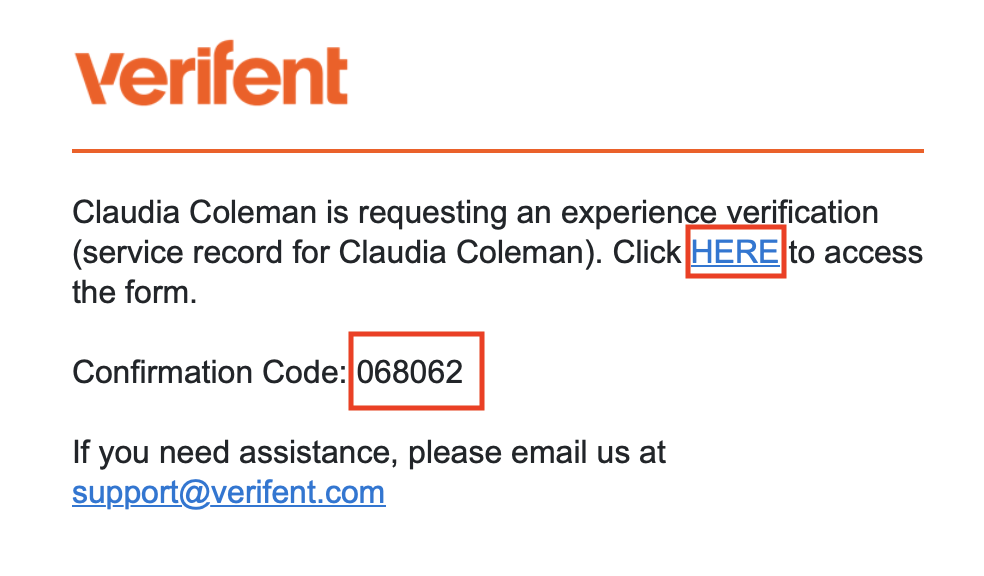
Task: Click the confirmation code 068062
Action: click(x=411, y=373)
